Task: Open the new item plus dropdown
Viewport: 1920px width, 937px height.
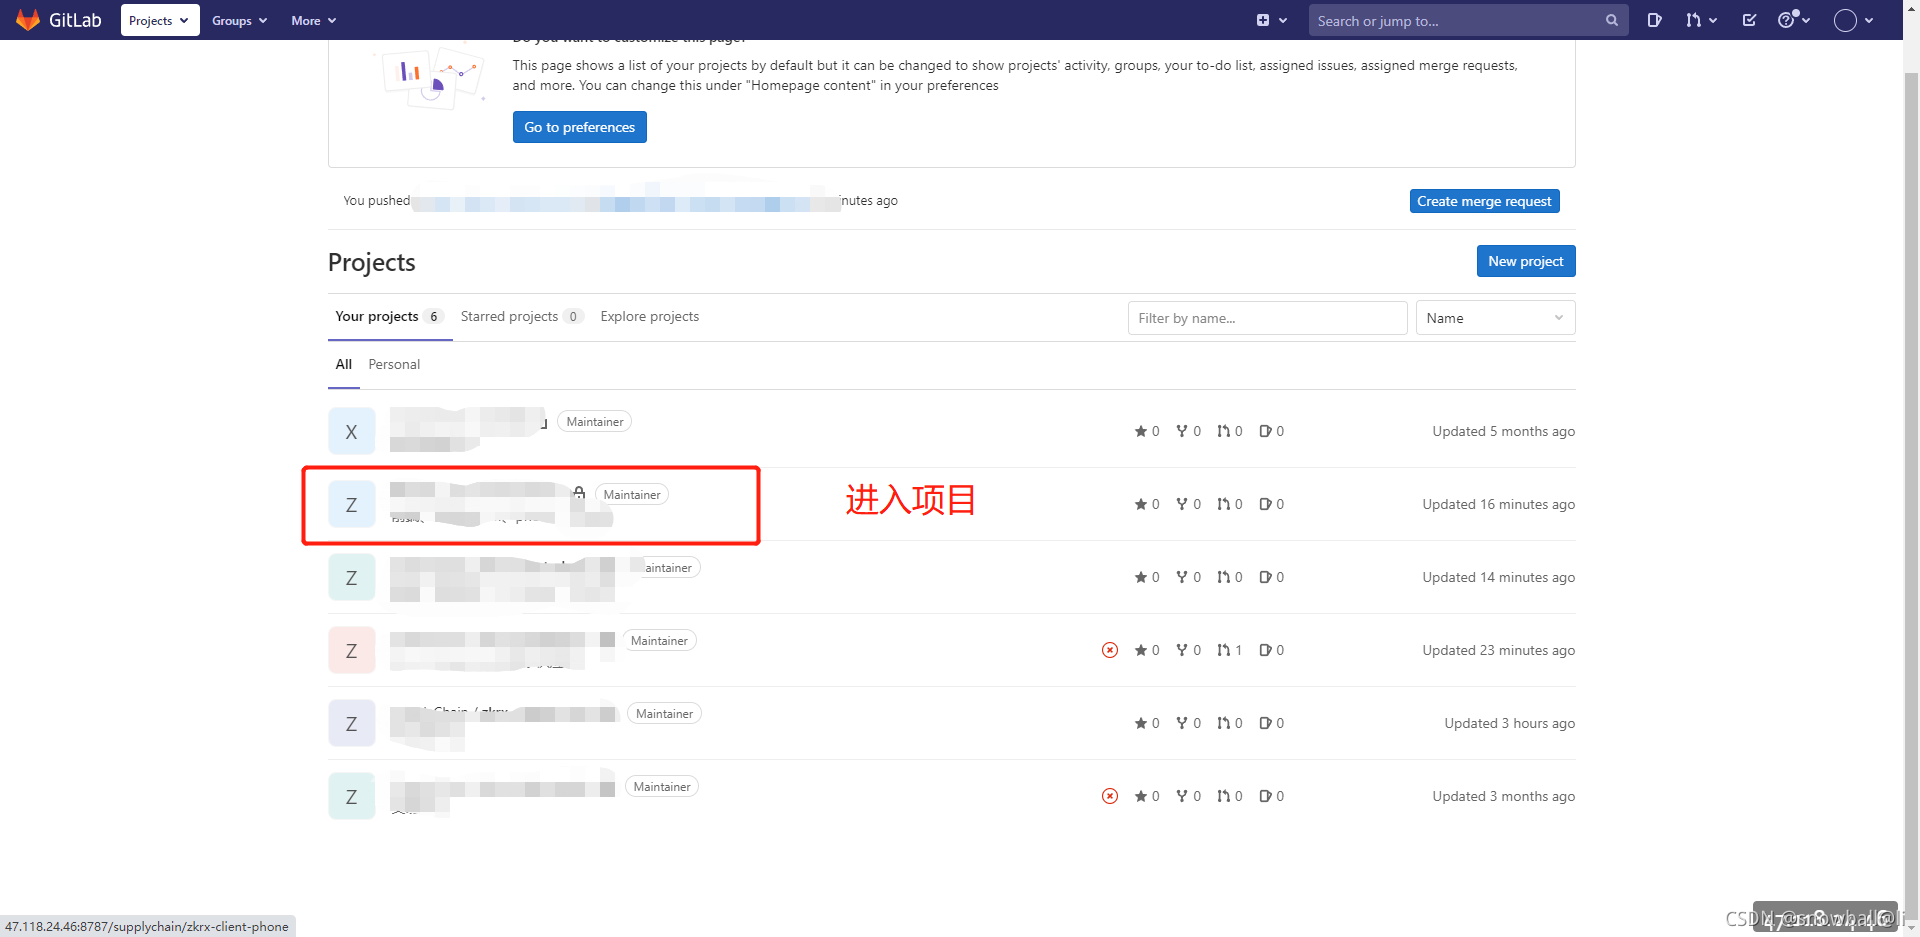Action: (x=1271, y=20)
